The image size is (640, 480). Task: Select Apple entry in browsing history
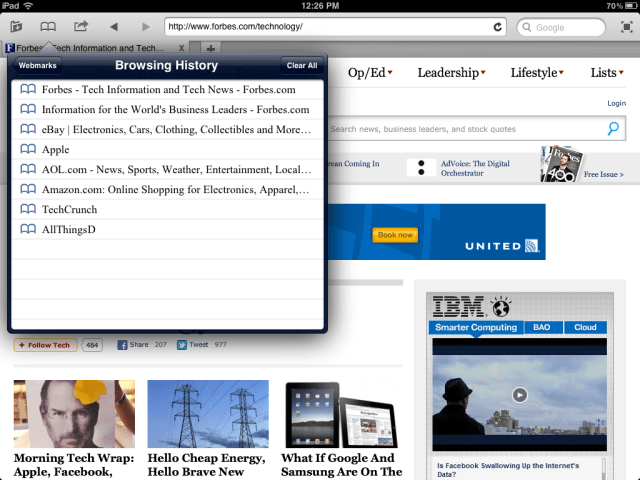(56, 149)
